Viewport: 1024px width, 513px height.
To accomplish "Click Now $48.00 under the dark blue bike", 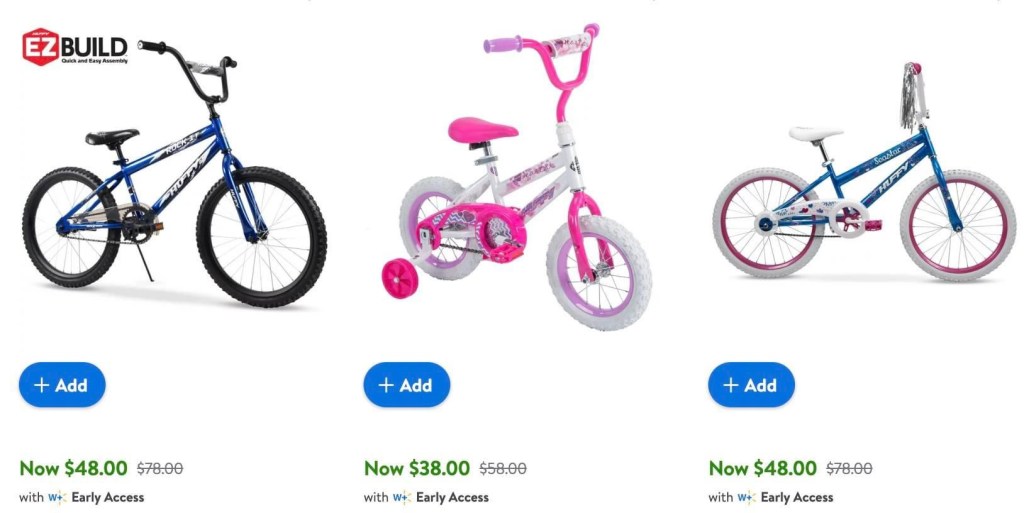I will pos(73,468).
